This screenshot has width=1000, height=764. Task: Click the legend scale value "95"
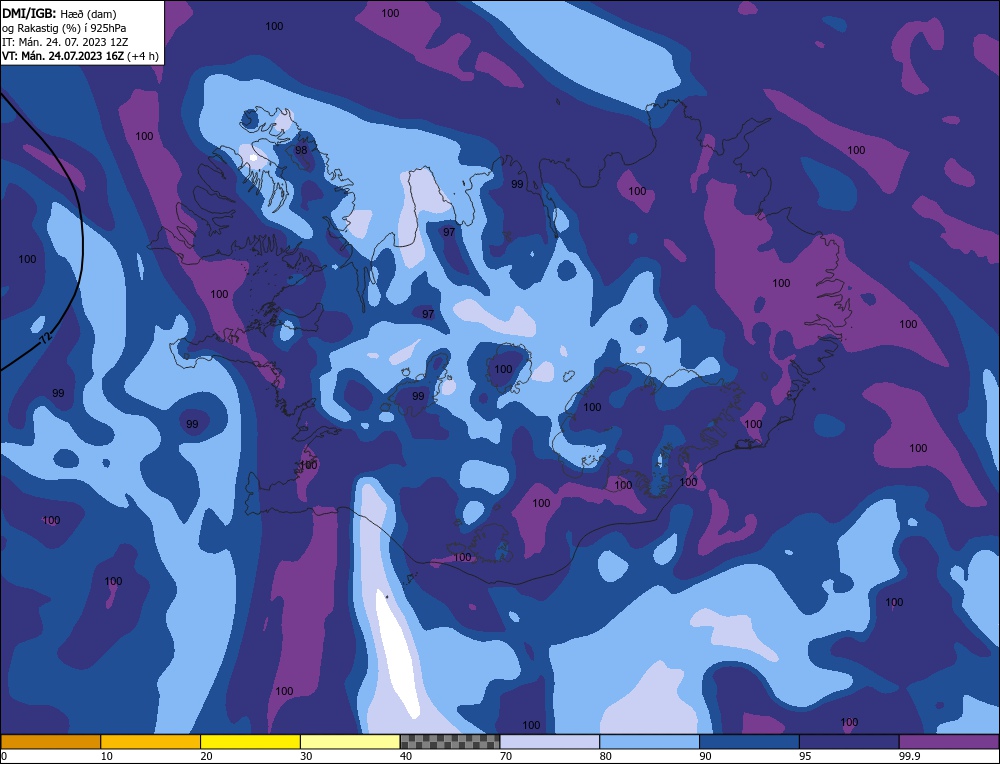[x=805, y=756]
